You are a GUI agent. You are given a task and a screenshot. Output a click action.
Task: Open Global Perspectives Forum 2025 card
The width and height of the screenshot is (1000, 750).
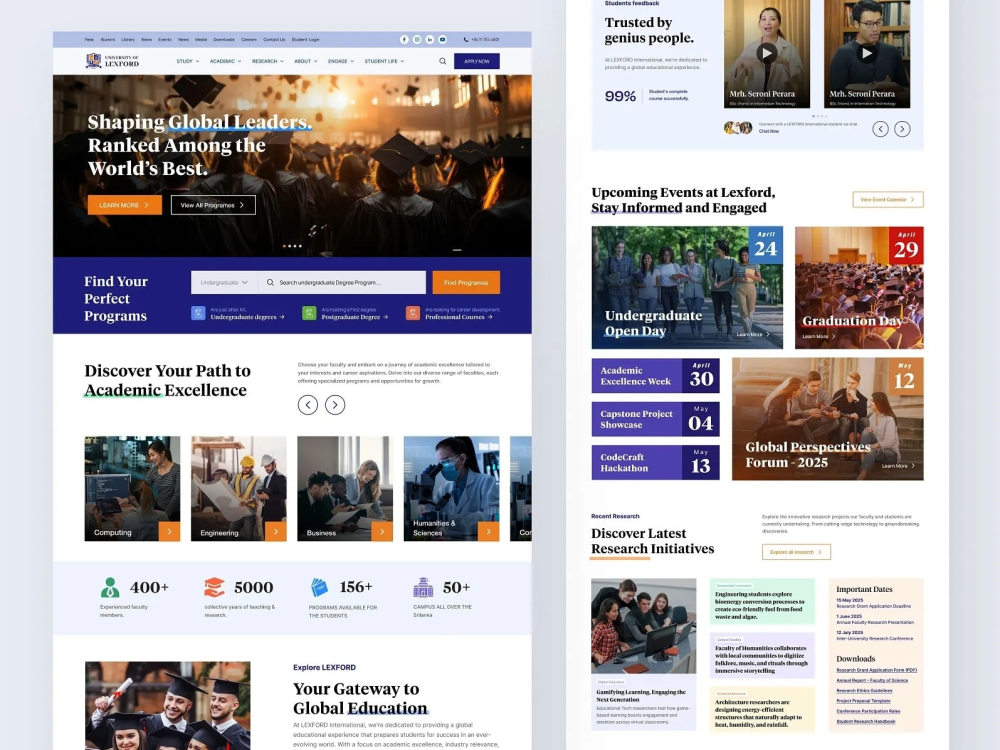pos(828,419)
